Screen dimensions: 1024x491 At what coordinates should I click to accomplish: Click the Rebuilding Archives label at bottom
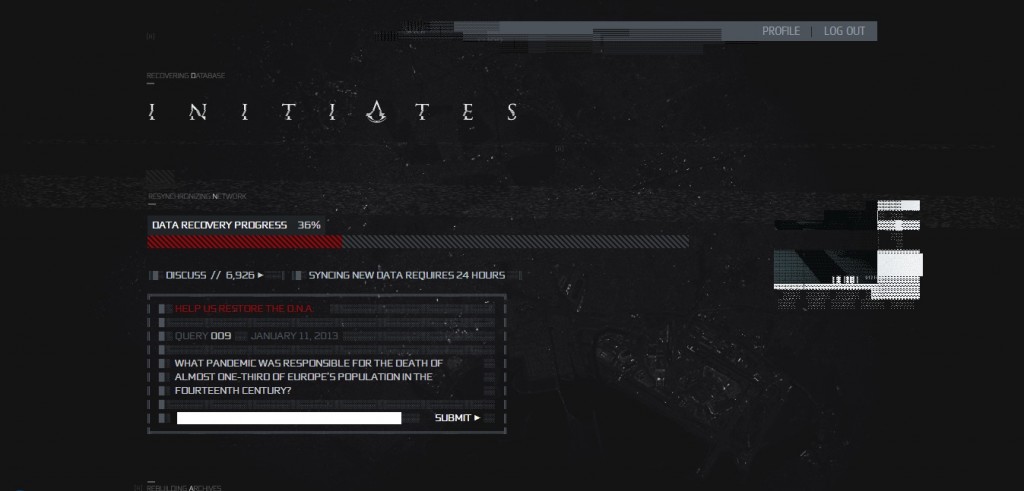point(184,488)
